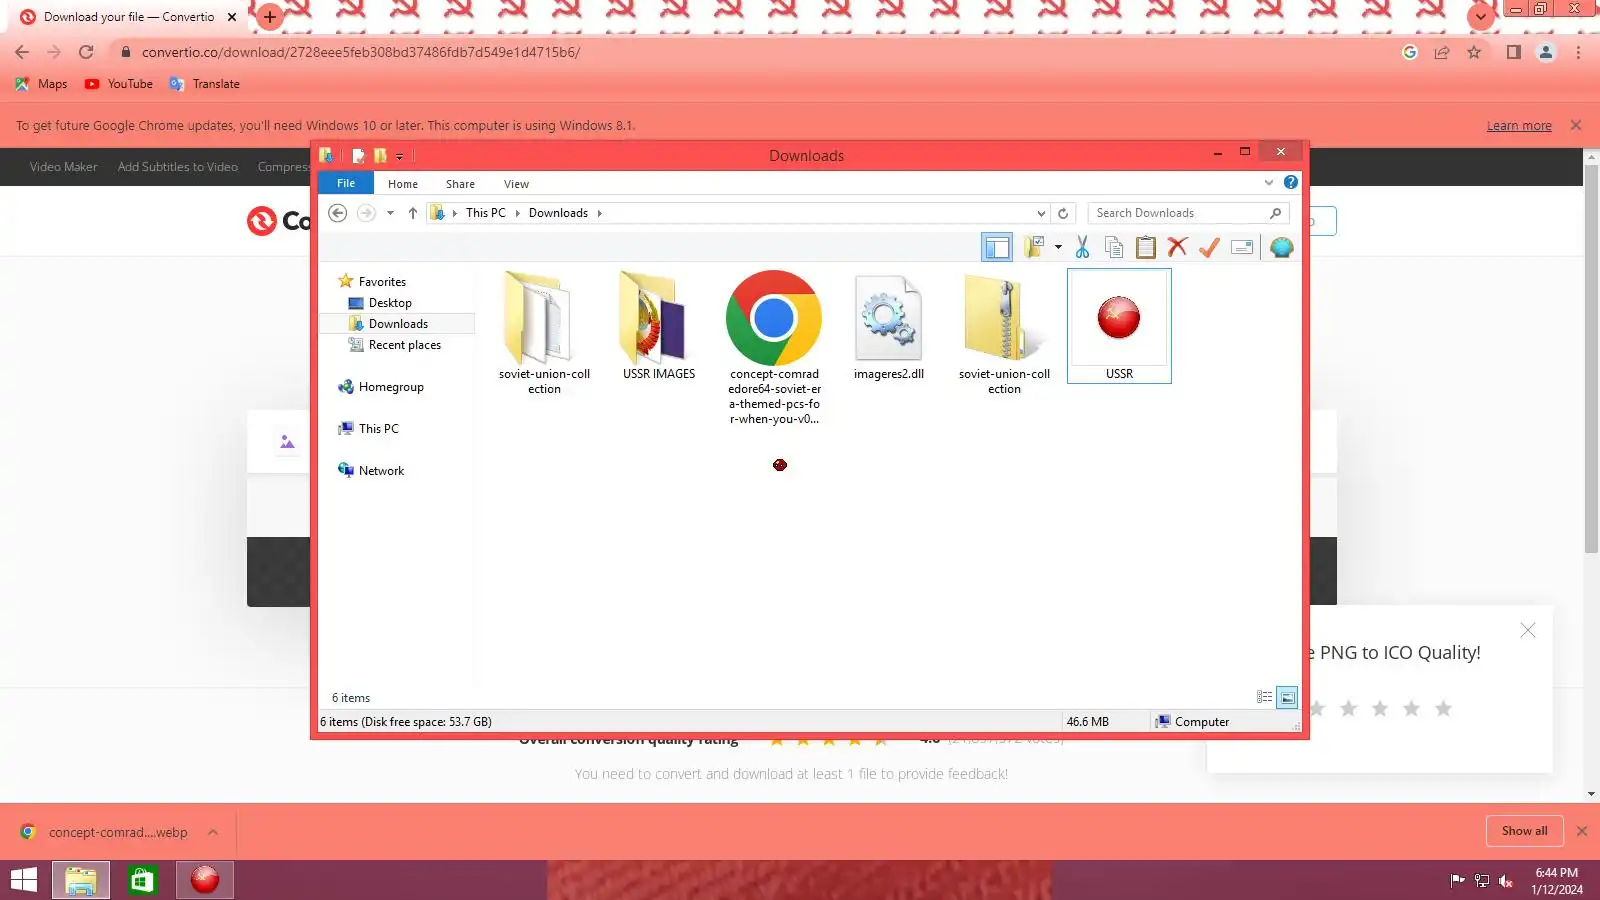The image size is (1600, 900).
Task: Open Chrome profile avatar menu
Action: pos(1546,52)
